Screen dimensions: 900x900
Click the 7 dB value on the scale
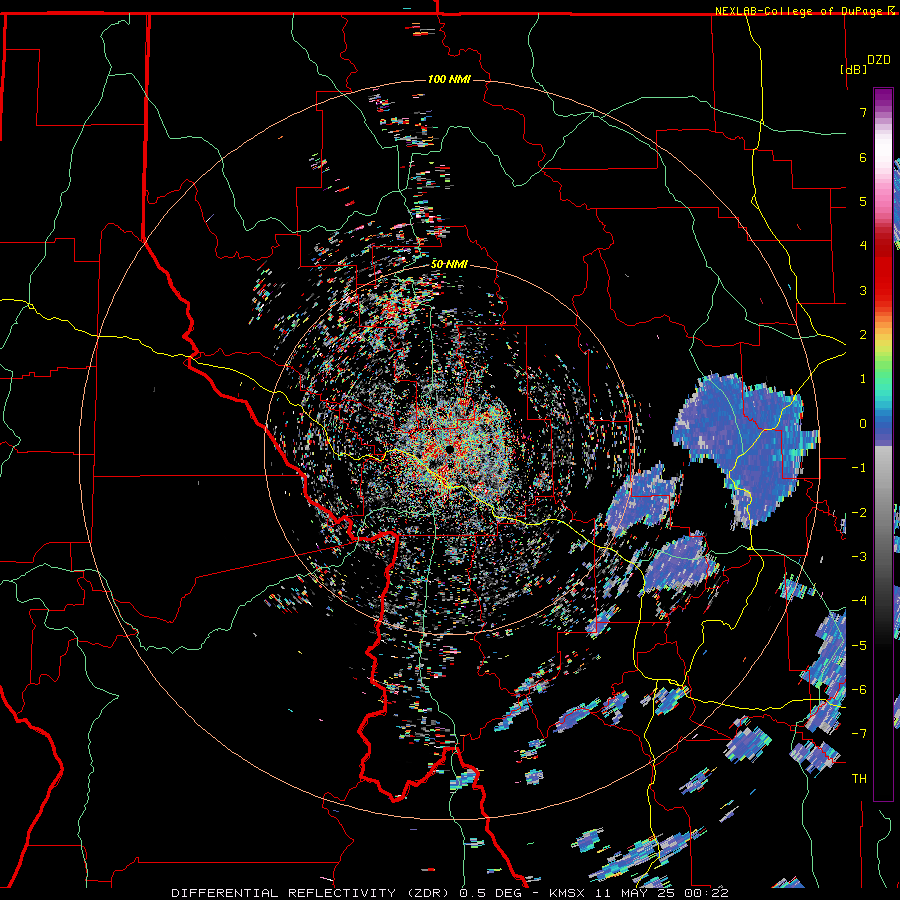[863, 112]
